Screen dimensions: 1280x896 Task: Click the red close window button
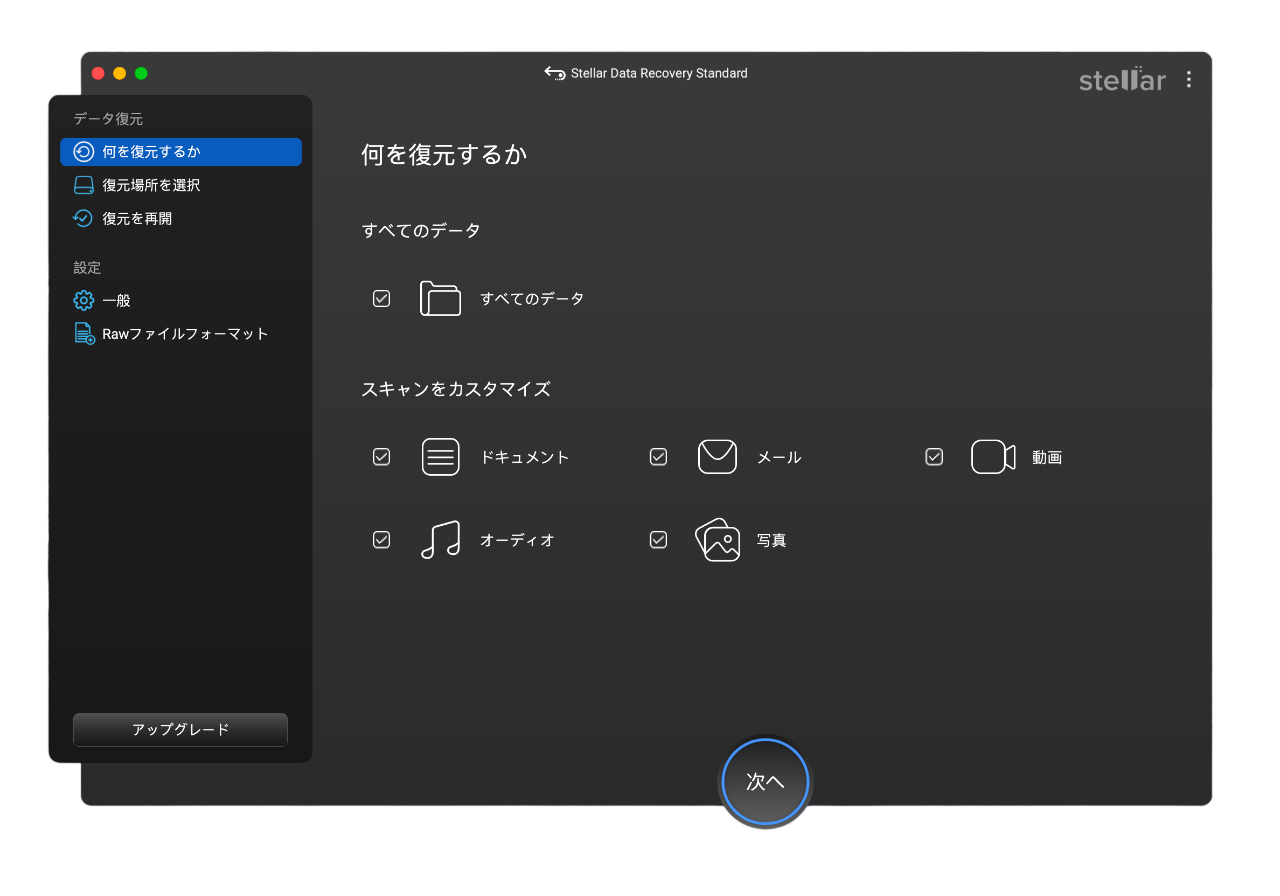coord(98,73)
